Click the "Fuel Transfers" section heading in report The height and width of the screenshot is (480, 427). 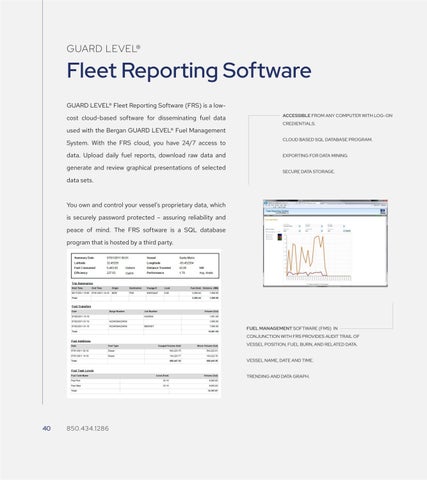pyautogui.click(x=81, y=306)
